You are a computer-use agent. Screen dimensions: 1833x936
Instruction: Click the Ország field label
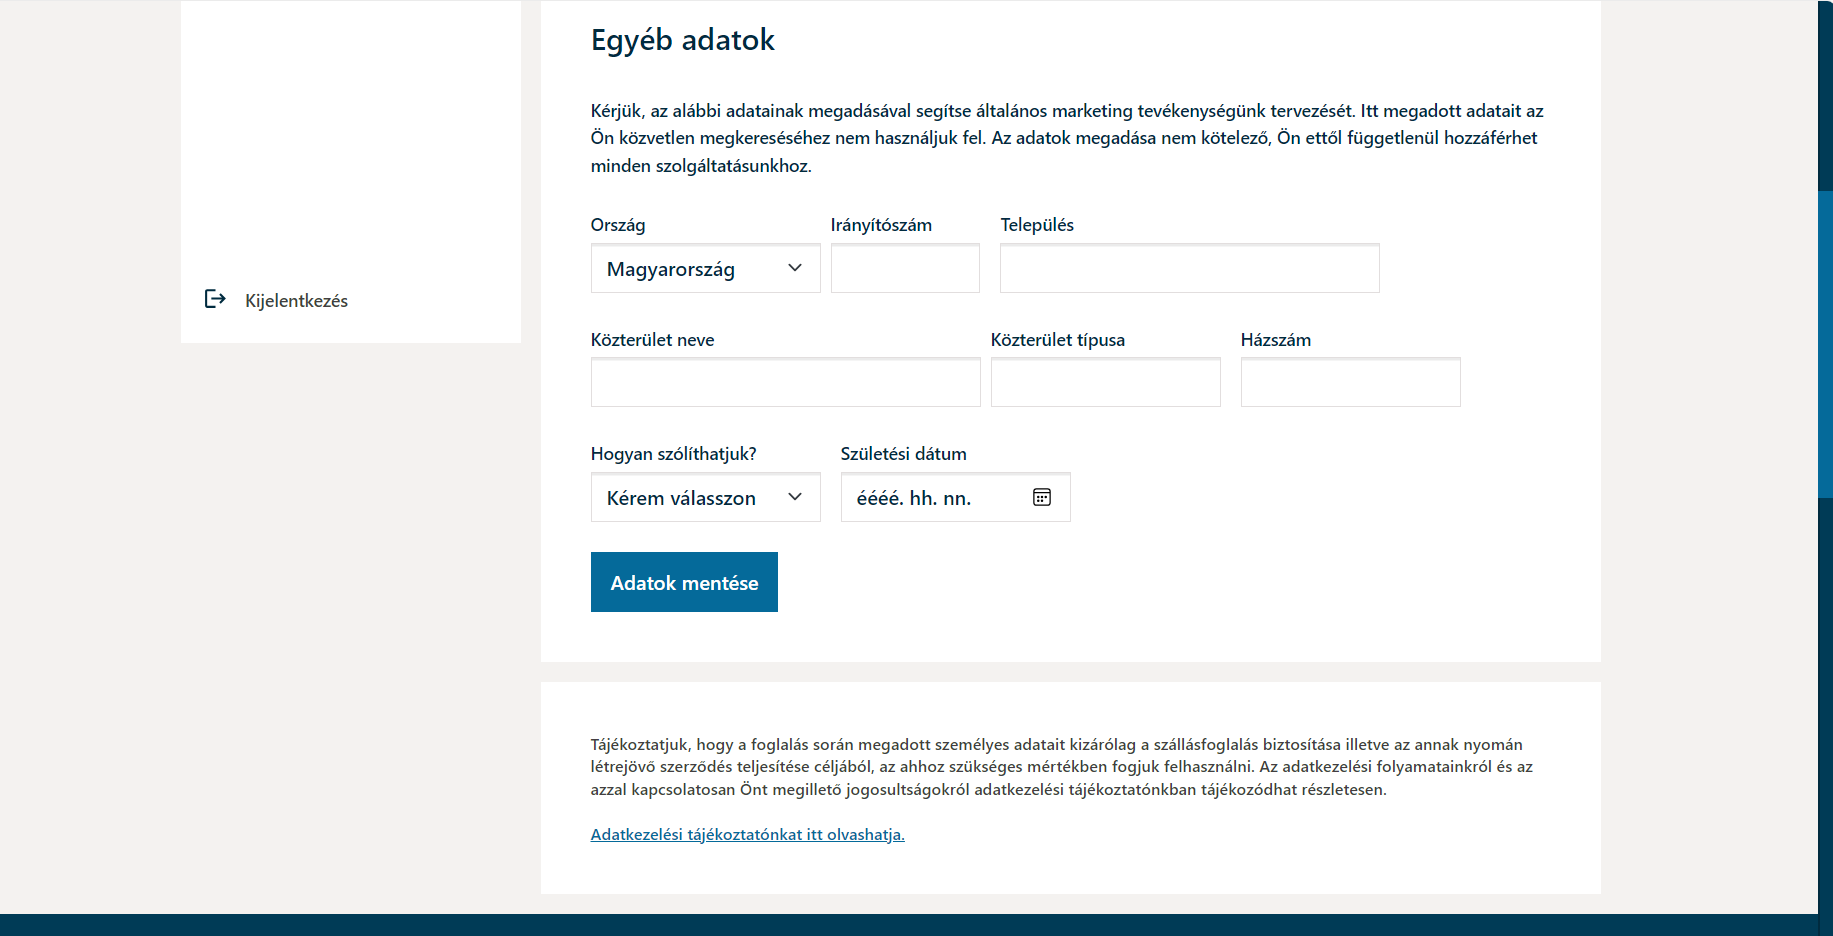coord(618,225)
